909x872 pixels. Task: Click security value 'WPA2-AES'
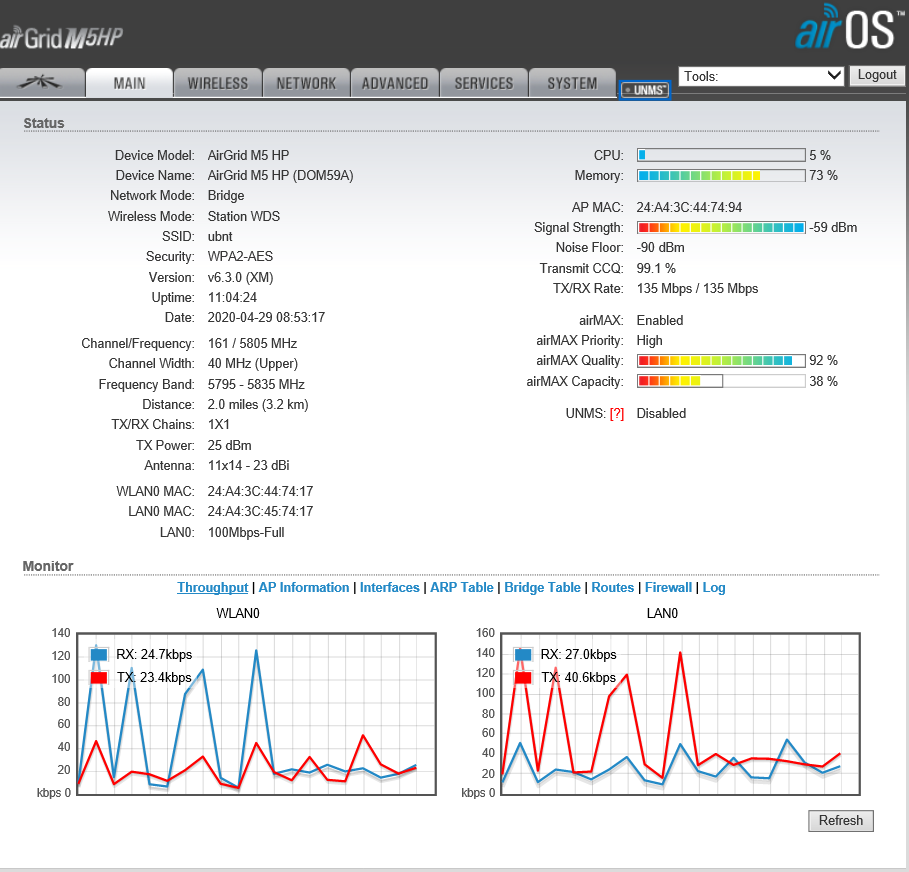tap(240, 256)
